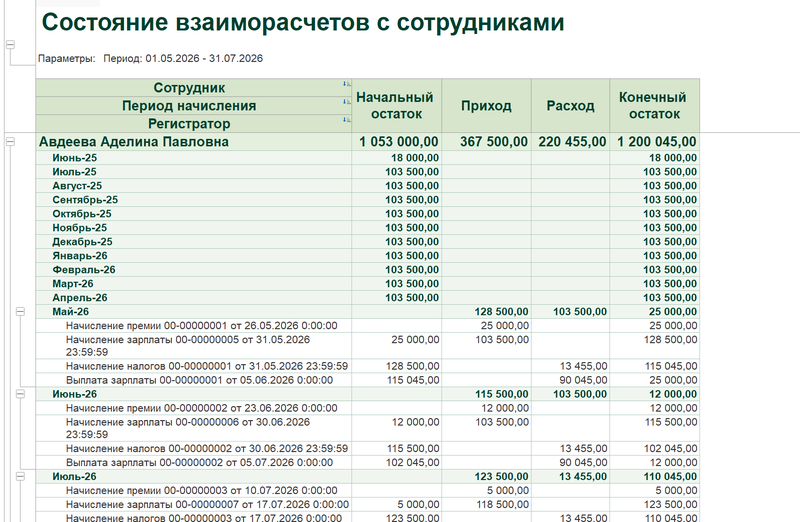
Task: Collapse the Авдеева Аделина Павловна group
Action: 10,142
